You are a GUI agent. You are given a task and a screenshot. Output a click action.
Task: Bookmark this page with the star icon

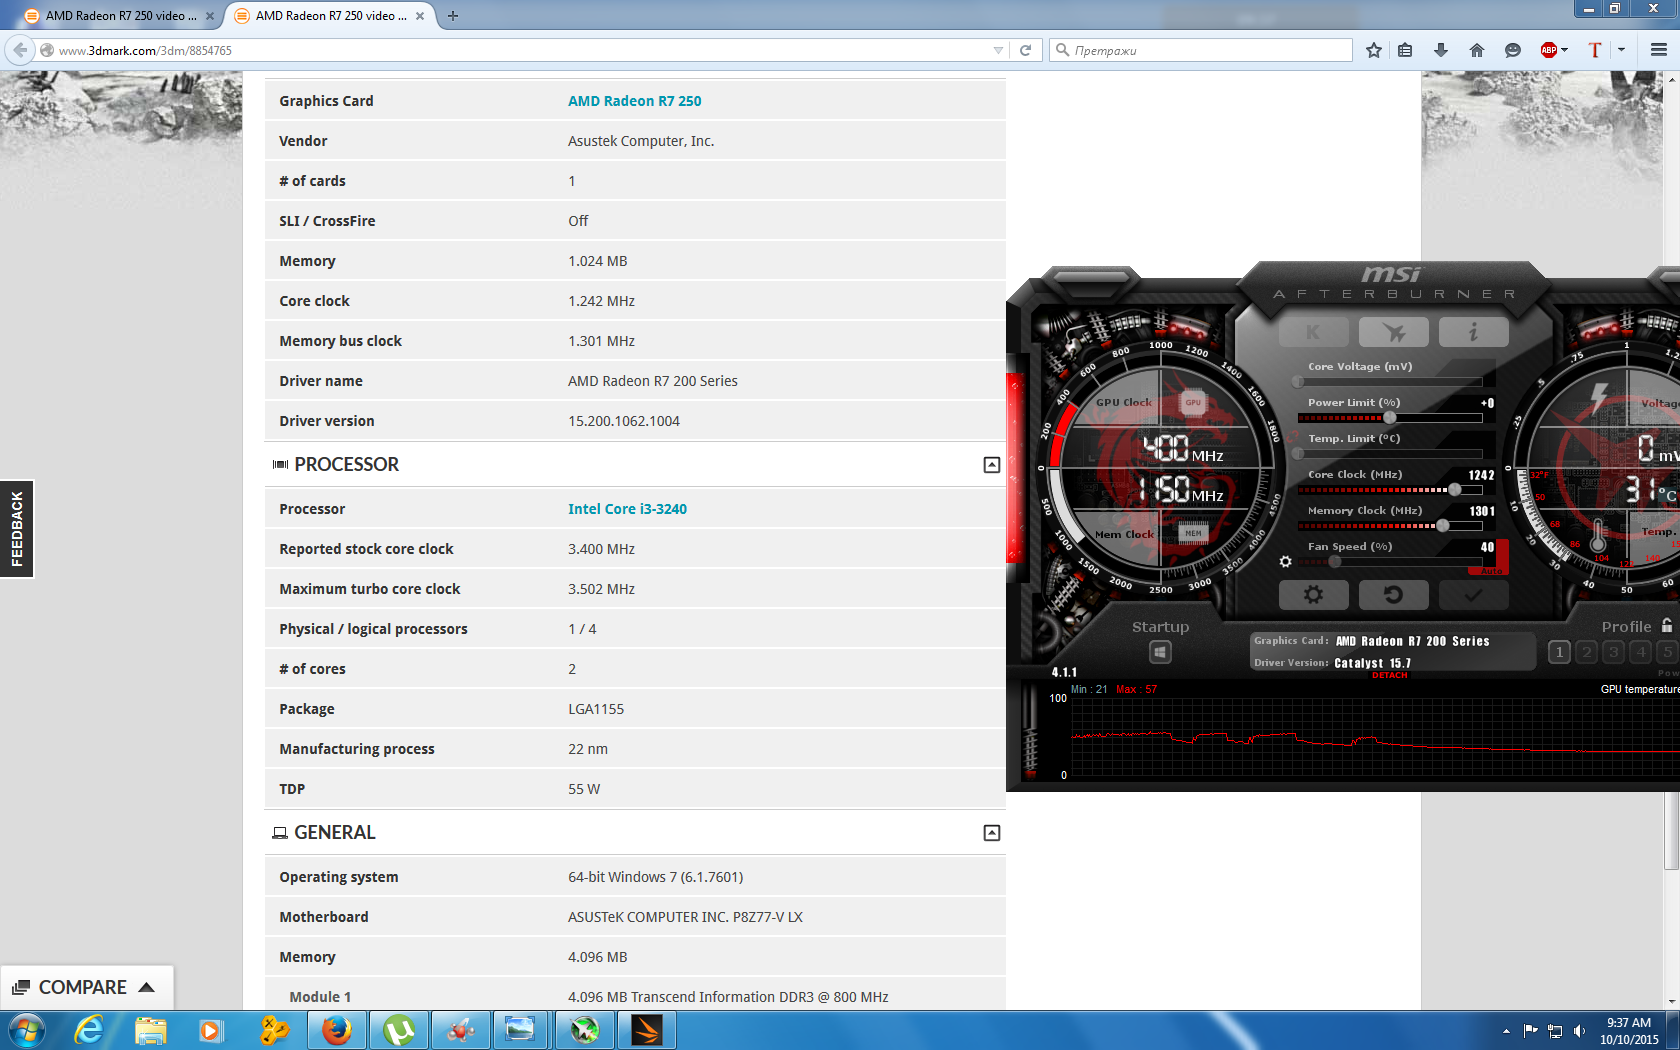point(1373,50)
